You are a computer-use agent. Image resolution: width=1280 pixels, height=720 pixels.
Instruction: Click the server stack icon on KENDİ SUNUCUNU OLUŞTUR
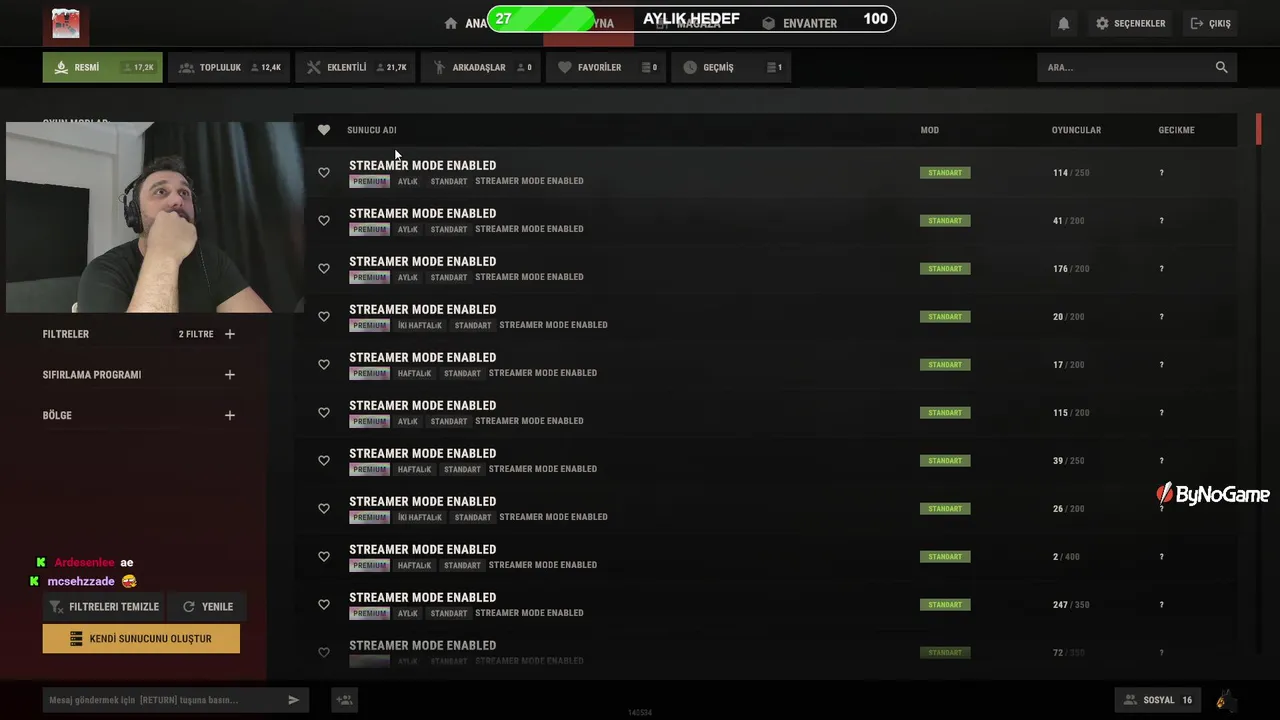click(x=76, y=638)
